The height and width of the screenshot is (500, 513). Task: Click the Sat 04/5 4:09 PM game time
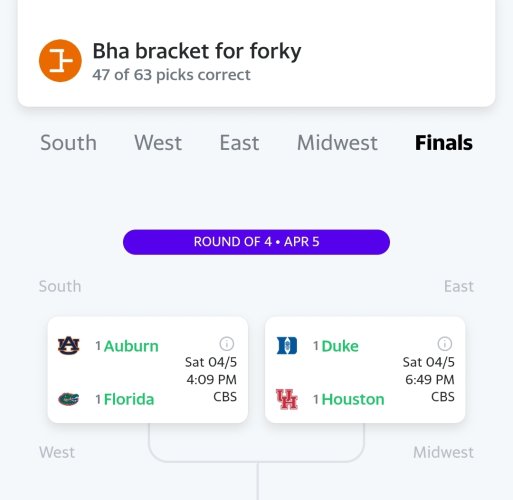[x=211, y=371]
